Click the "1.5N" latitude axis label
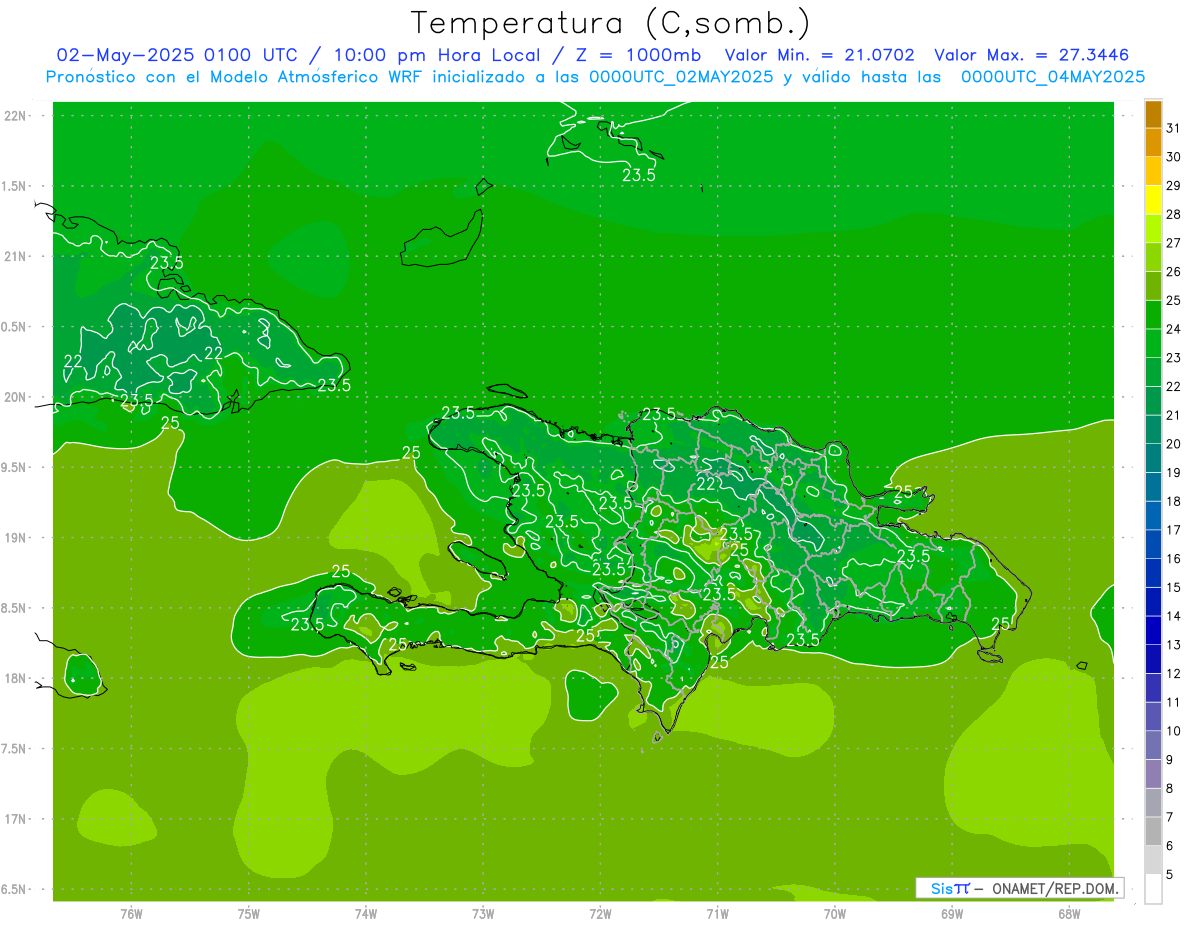The height and width of the screenshot is (927, 1200). click(x=12, y=186)
